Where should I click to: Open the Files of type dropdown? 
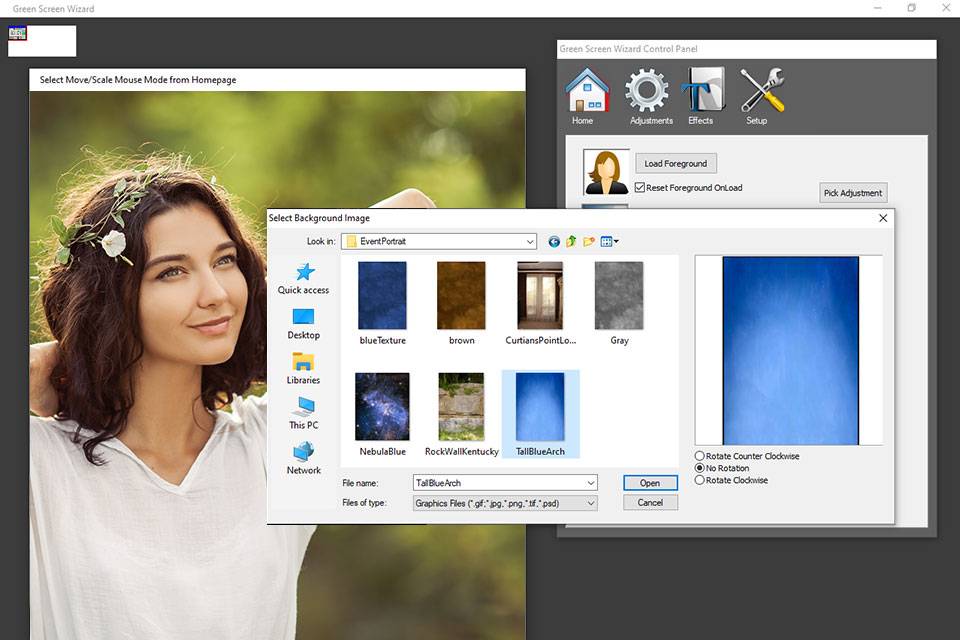(591, 504)
